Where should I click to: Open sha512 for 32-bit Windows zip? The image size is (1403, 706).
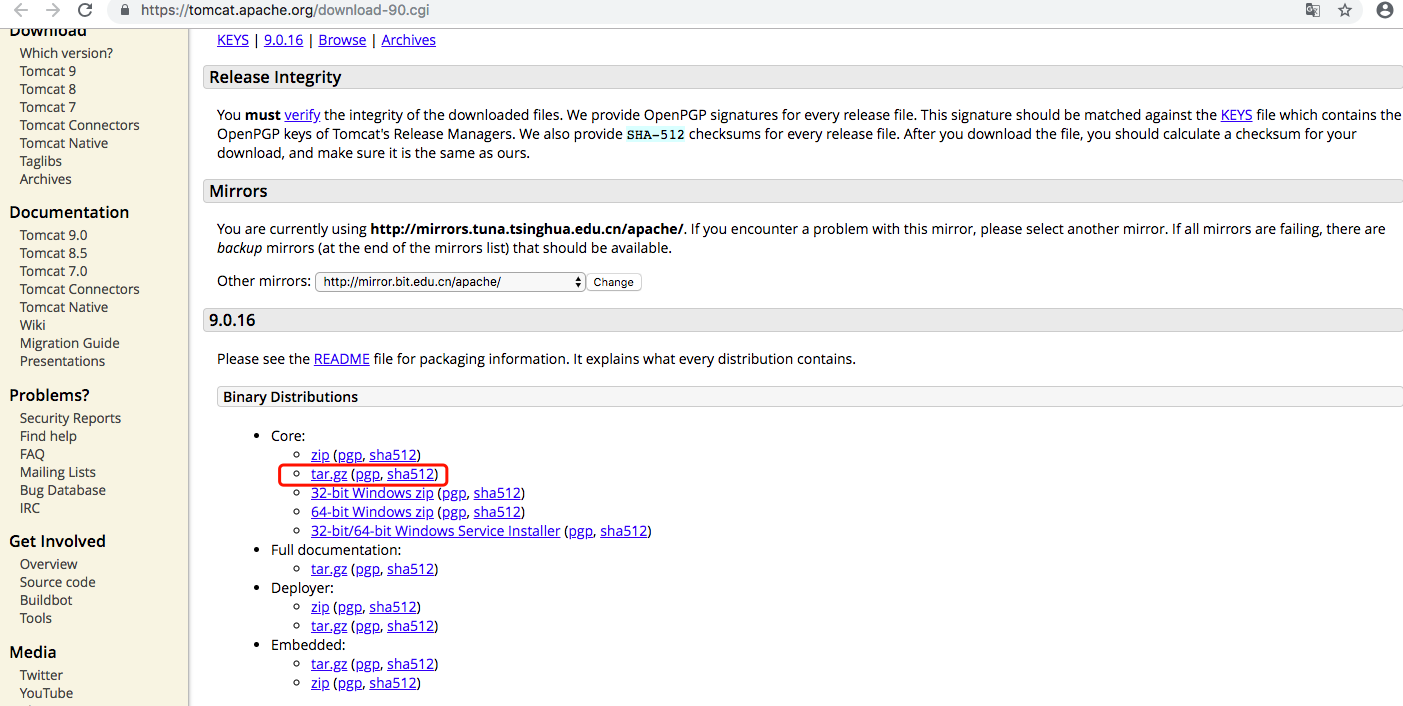point(497,493)
